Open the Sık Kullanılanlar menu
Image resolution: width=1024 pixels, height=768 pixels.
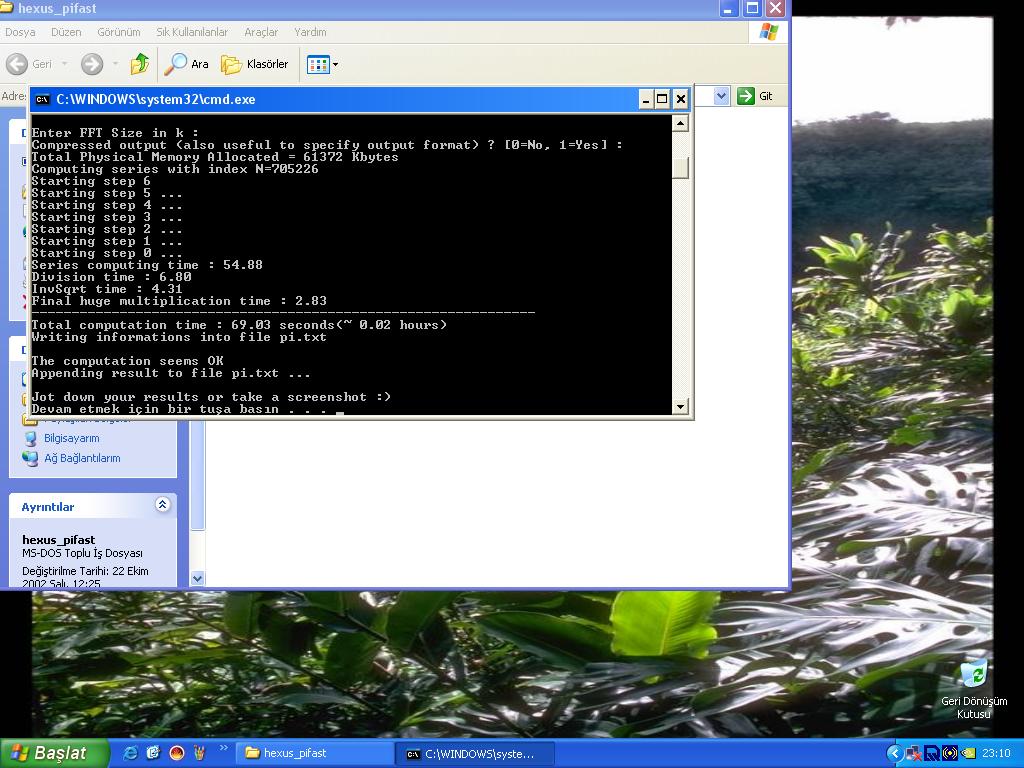click(x=192, y=32)
